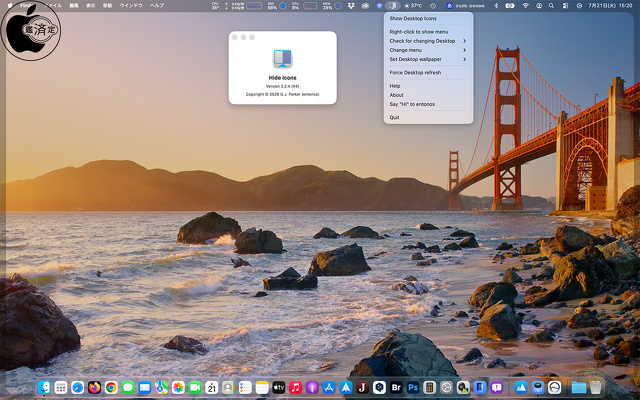Click Hide Icons app icon in About window
The width and height of the screenshot is (640, 400).
pyautogui.click(x=282, y=58)
